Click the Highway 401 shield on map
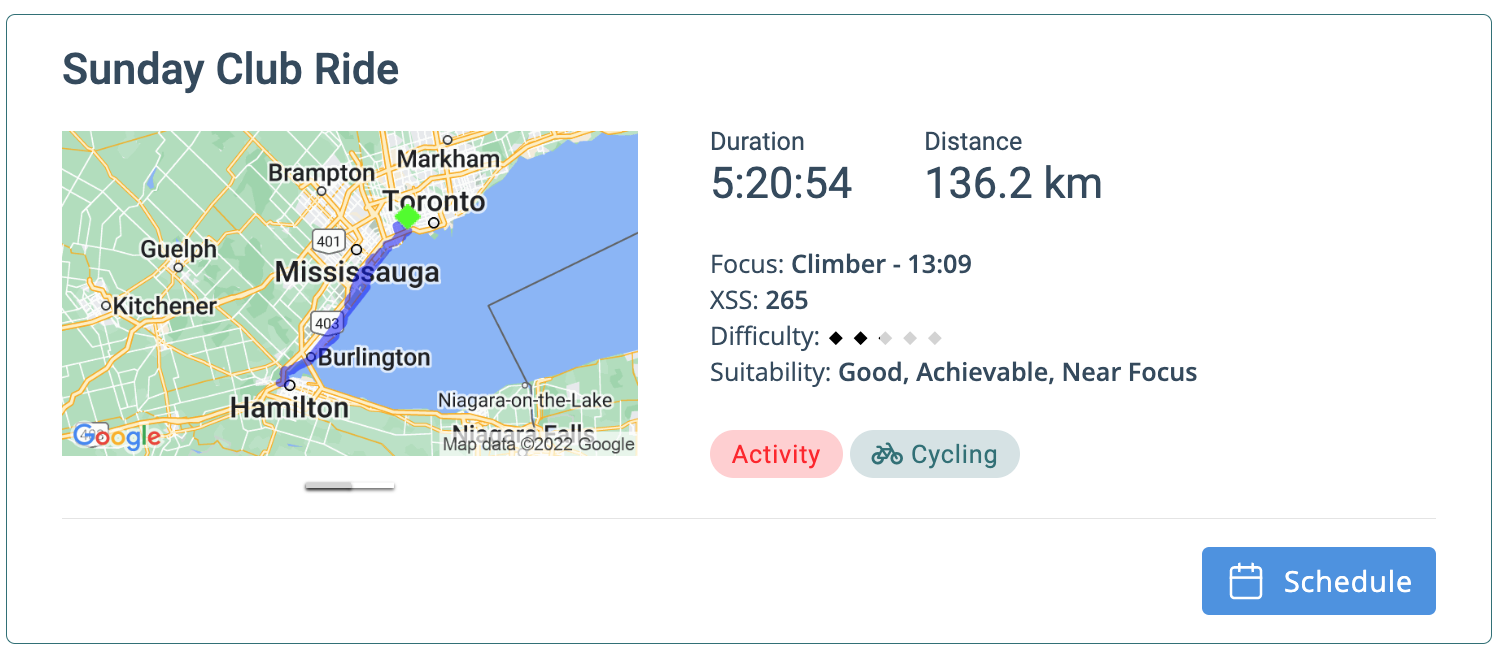Viewport: 1506px width, 648px height. pos(328,240)
